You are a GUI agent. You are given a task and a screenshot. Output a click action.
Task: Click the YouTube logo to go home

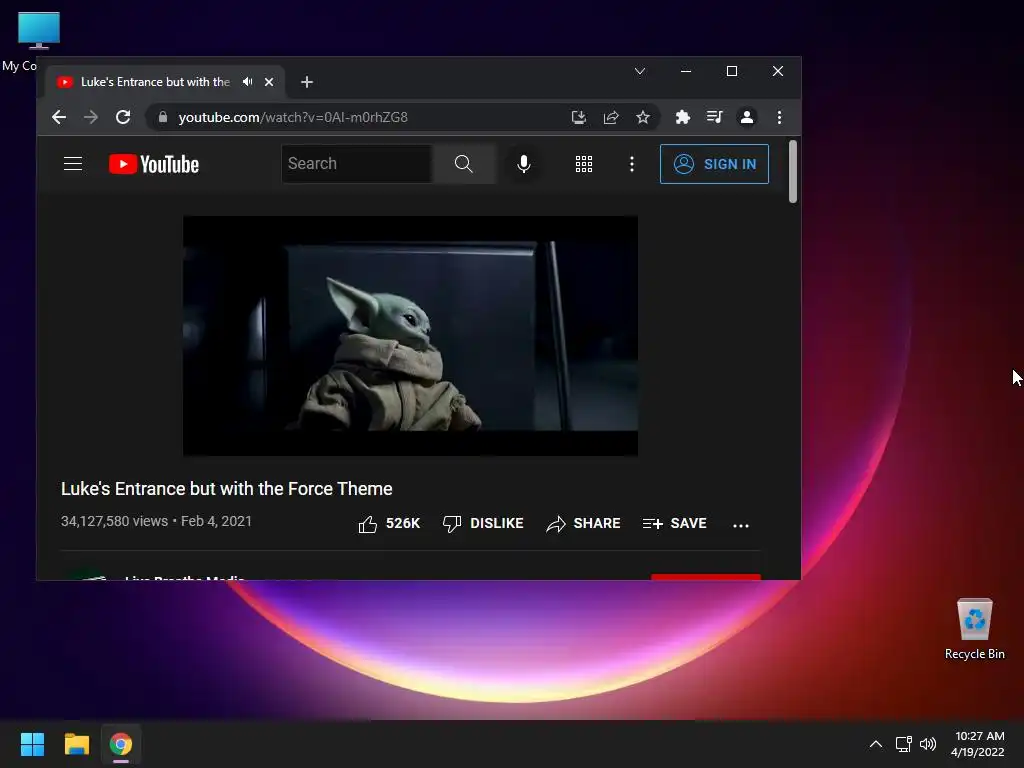click(x=154, y=164)
